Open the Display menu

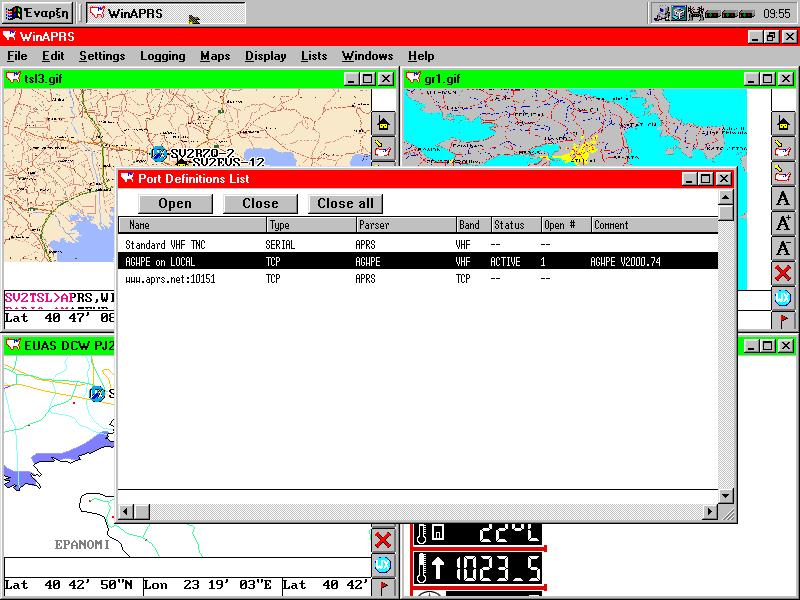(265, 56)
